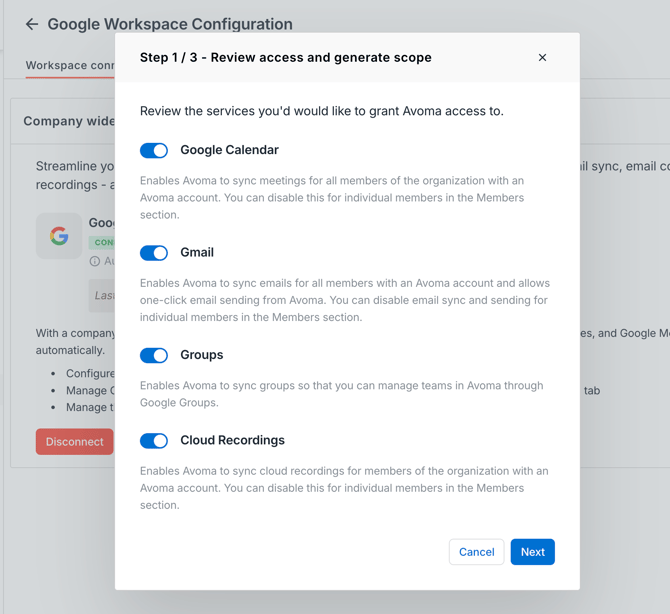
Task: Click the green connected status badge
Action: (102, 243)
